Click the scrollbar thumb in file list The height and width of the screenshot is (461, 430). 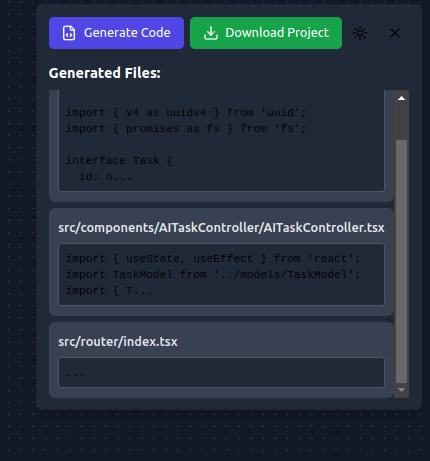pos(401,262)
